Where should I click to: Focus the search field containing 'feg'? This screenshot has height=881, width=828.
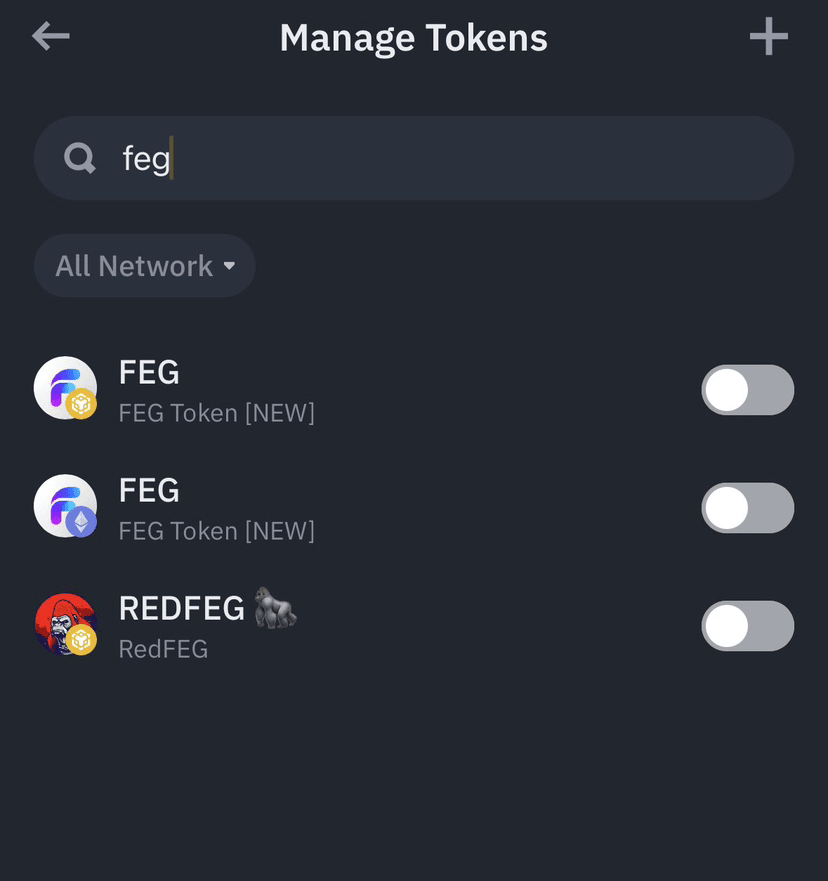click(x=413, y=158)
